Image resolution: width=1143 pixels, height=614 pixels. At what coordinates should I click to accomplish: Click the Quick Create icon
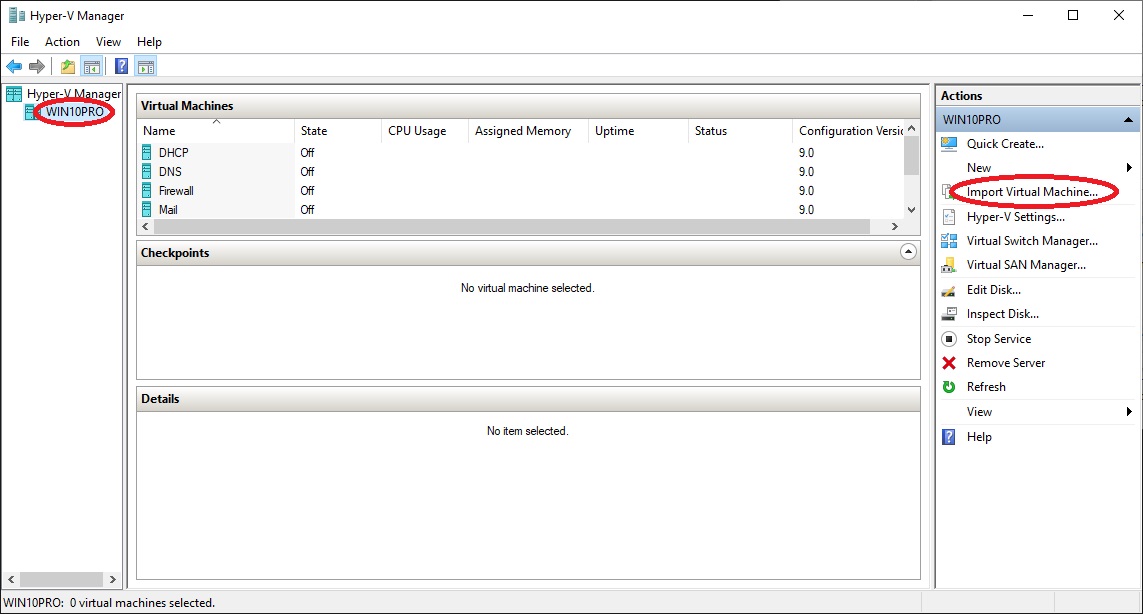948,144
